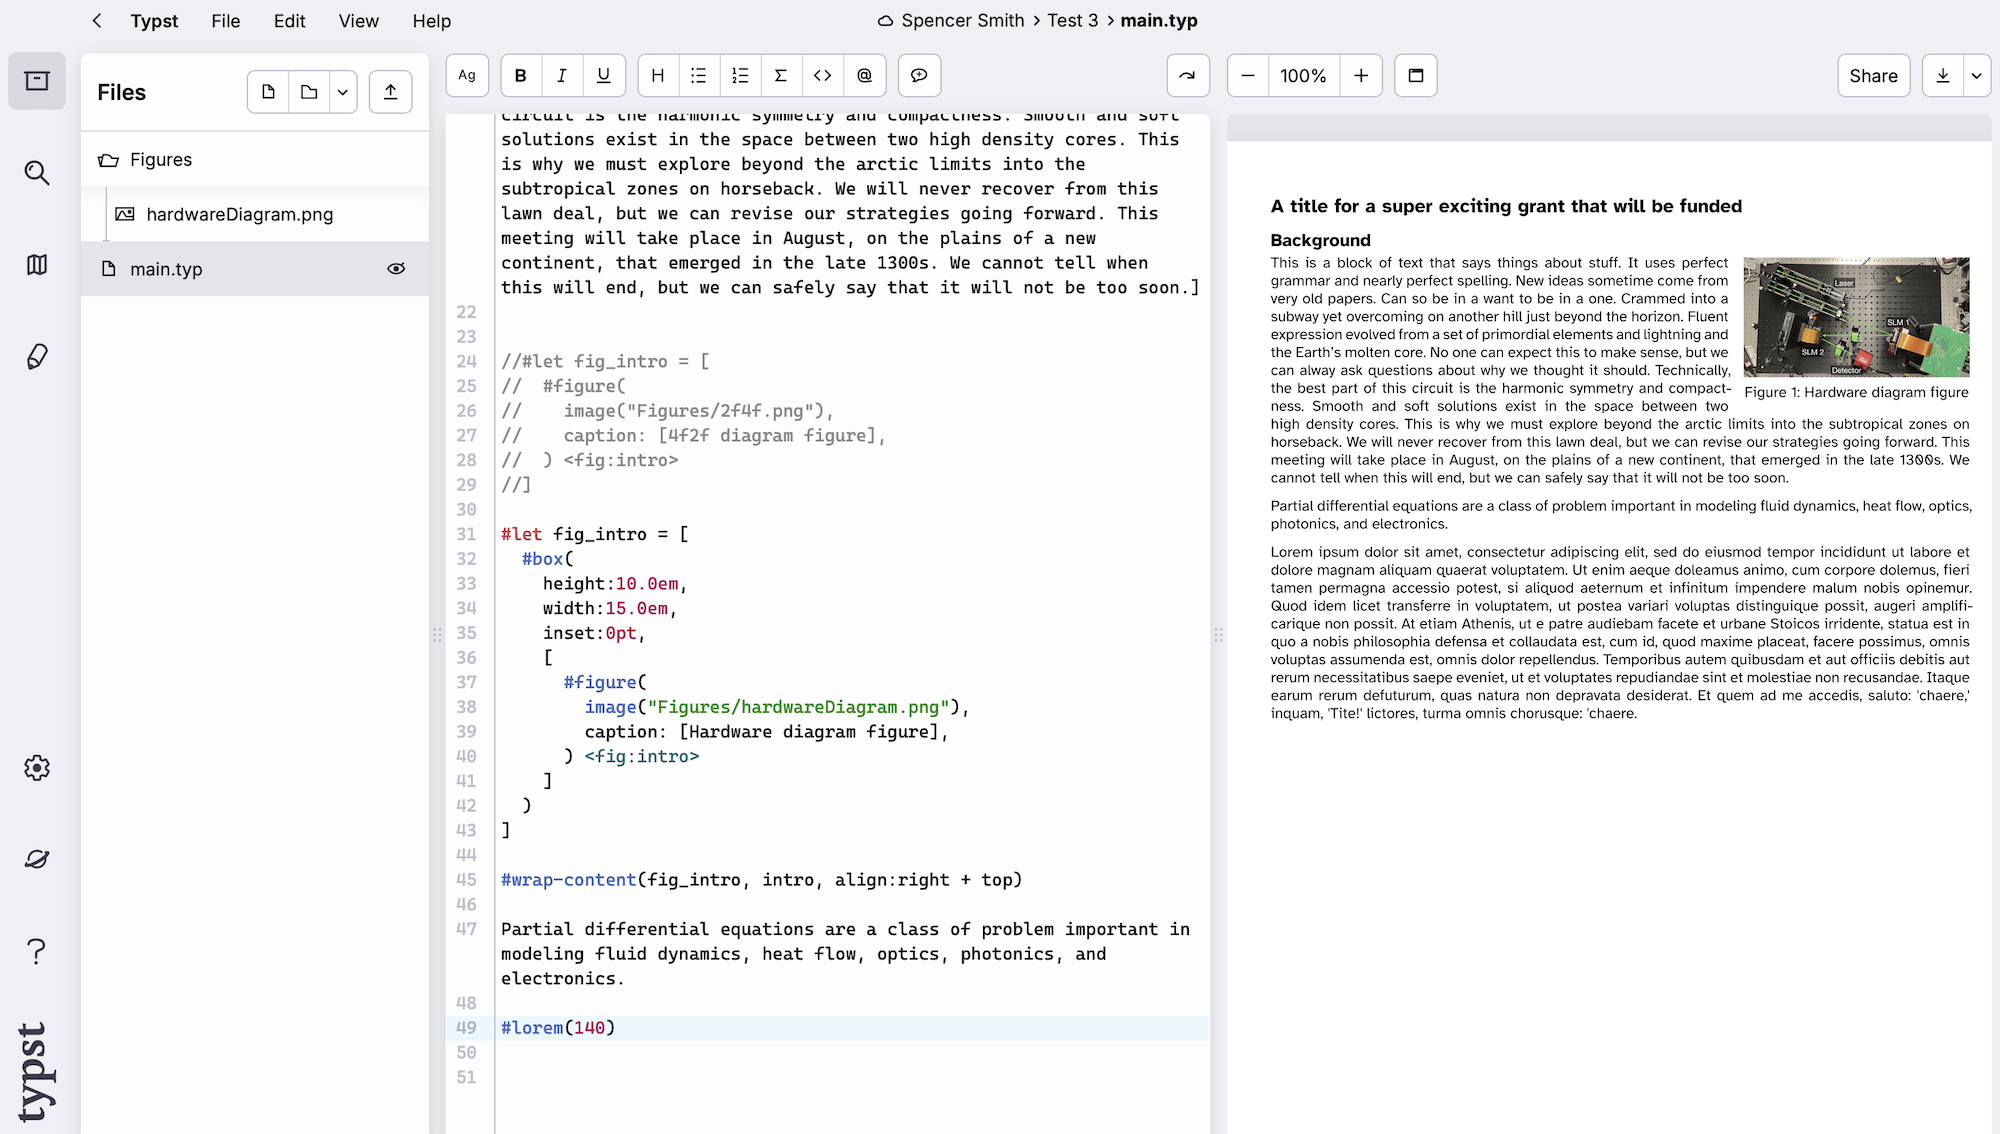
Task: Insert math equation with sigma icon
Action: click(x=781, y=75)
